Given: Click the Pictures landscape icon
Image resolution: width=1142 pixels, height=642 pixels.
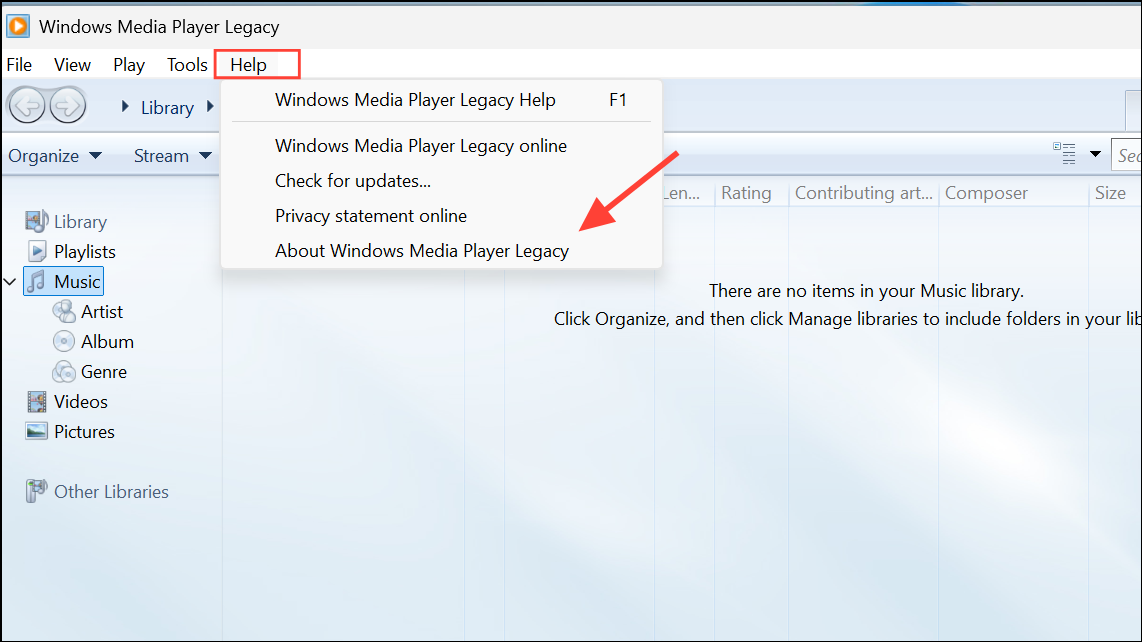Looking at the screenshot, I should point(36,431).
